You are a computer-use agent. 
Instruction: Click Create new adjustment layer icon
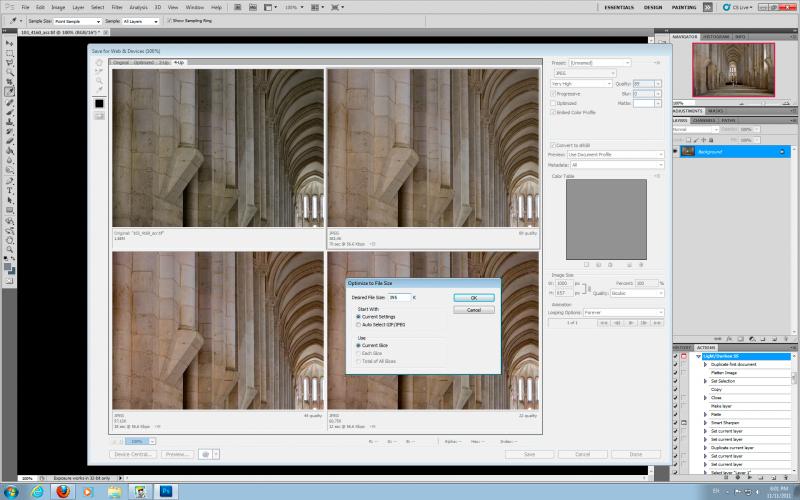(x=752, y=339)
